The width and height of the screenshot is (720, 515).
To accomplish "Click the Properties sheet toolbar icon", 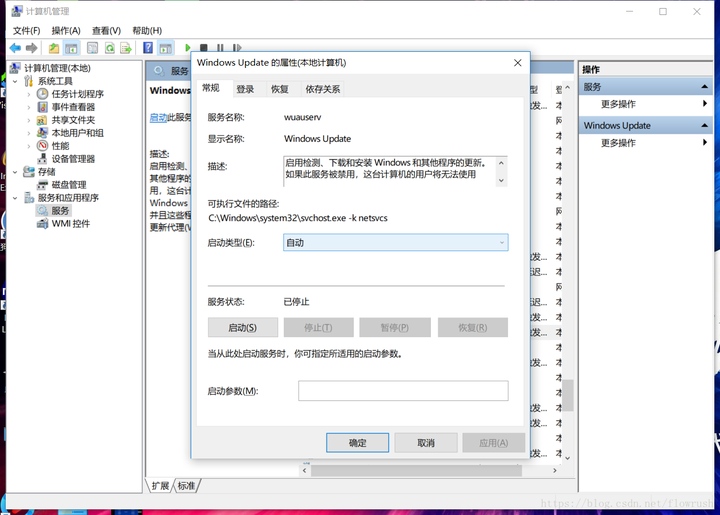I will click(x=92, y=48).
